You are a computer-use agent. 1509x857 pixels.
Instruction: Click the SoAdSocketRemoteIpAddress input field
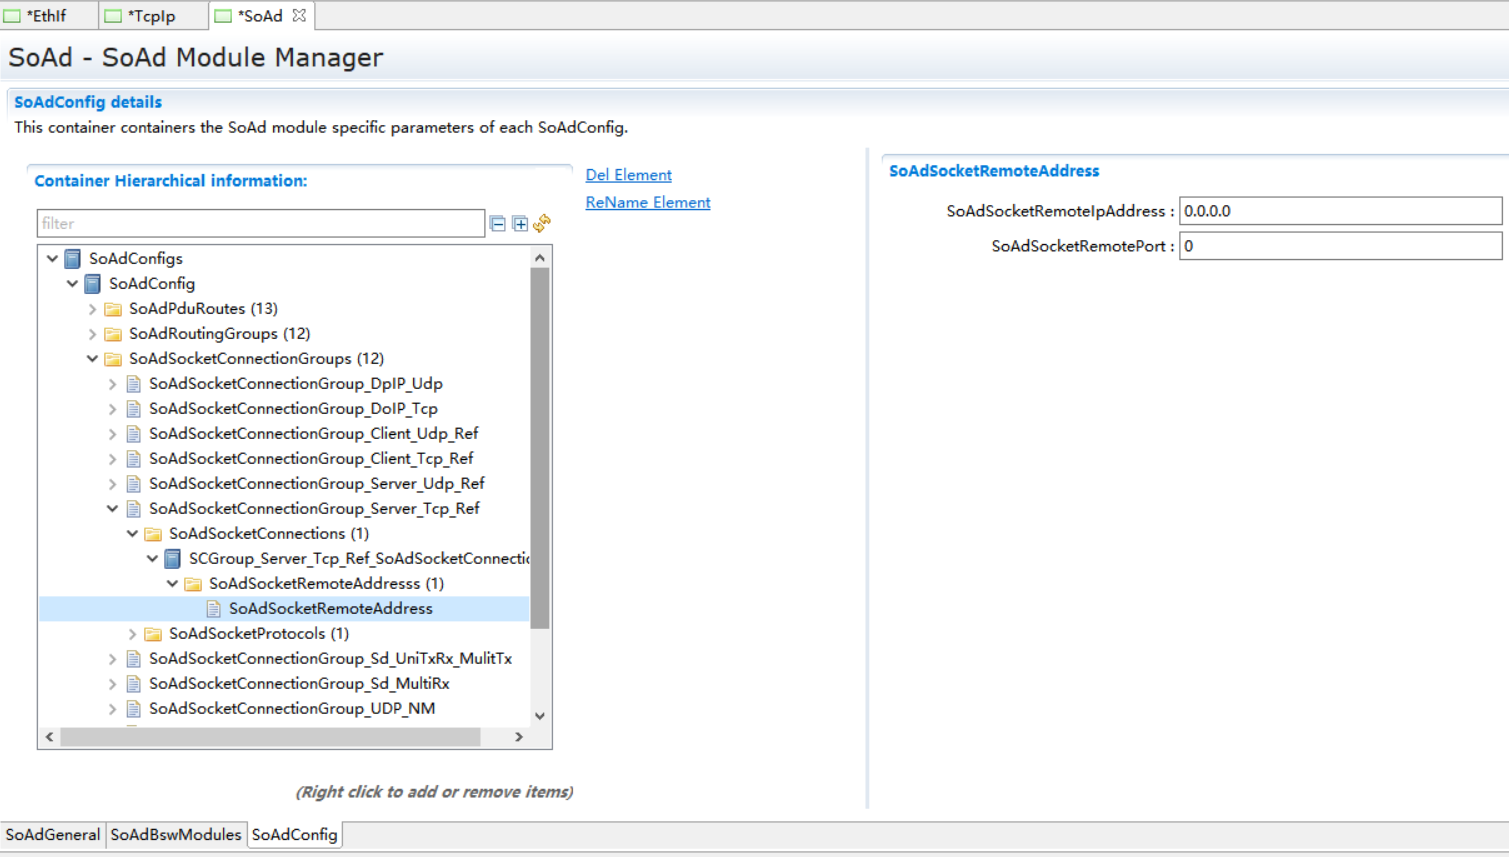tap(1340, 211)
